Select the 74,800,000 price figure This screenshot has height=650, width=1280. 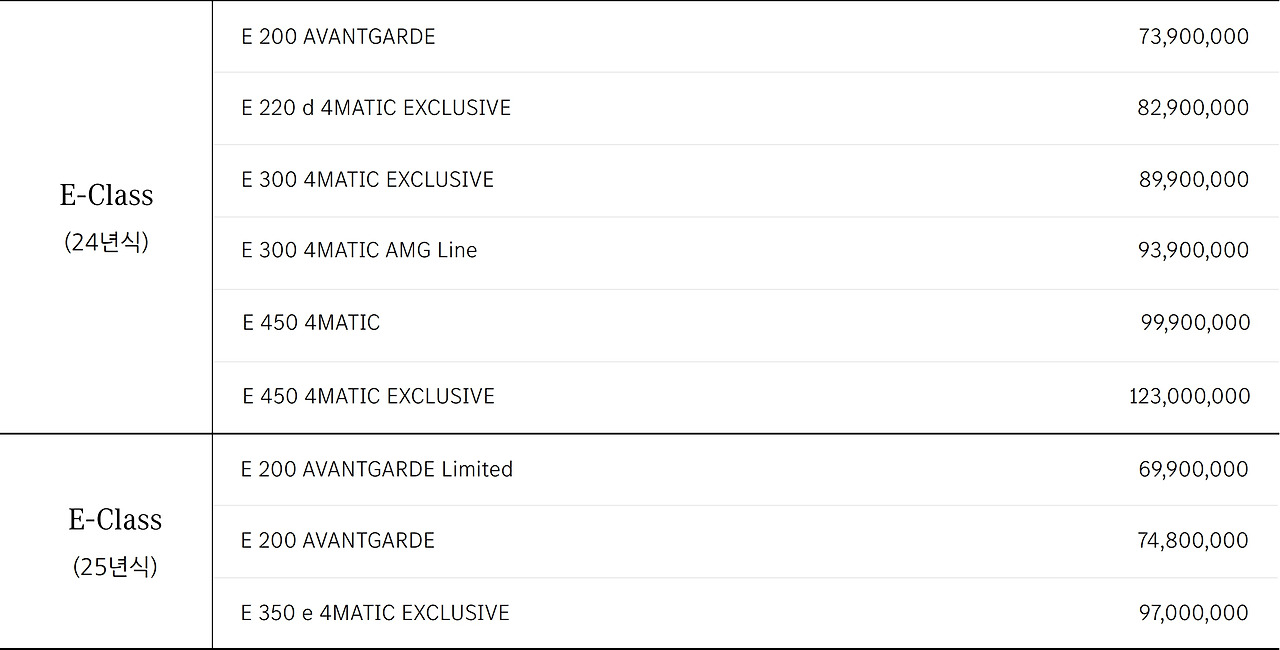coord(1193,541)
